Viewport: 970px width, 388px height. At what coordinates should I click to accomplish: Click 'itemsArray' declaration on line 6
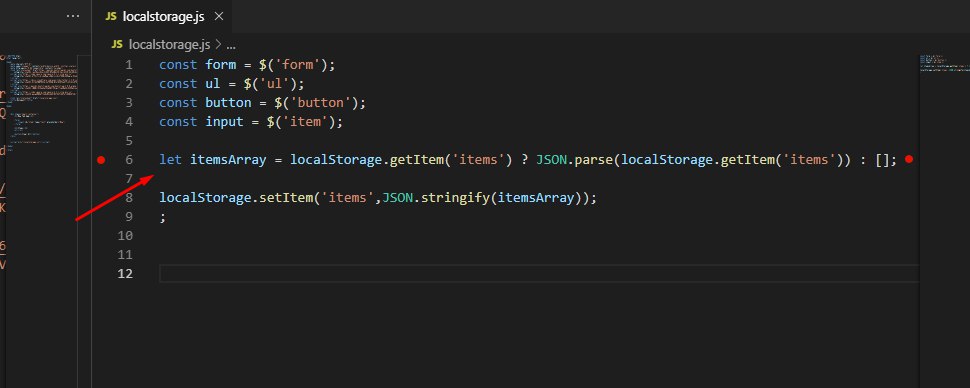228,160
